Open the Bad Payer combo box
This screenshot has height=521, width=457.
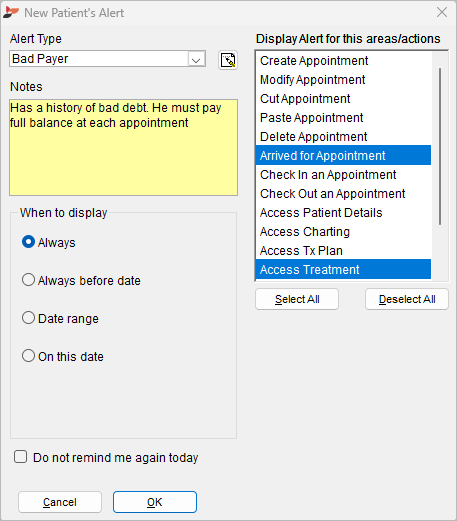[107, 59]
